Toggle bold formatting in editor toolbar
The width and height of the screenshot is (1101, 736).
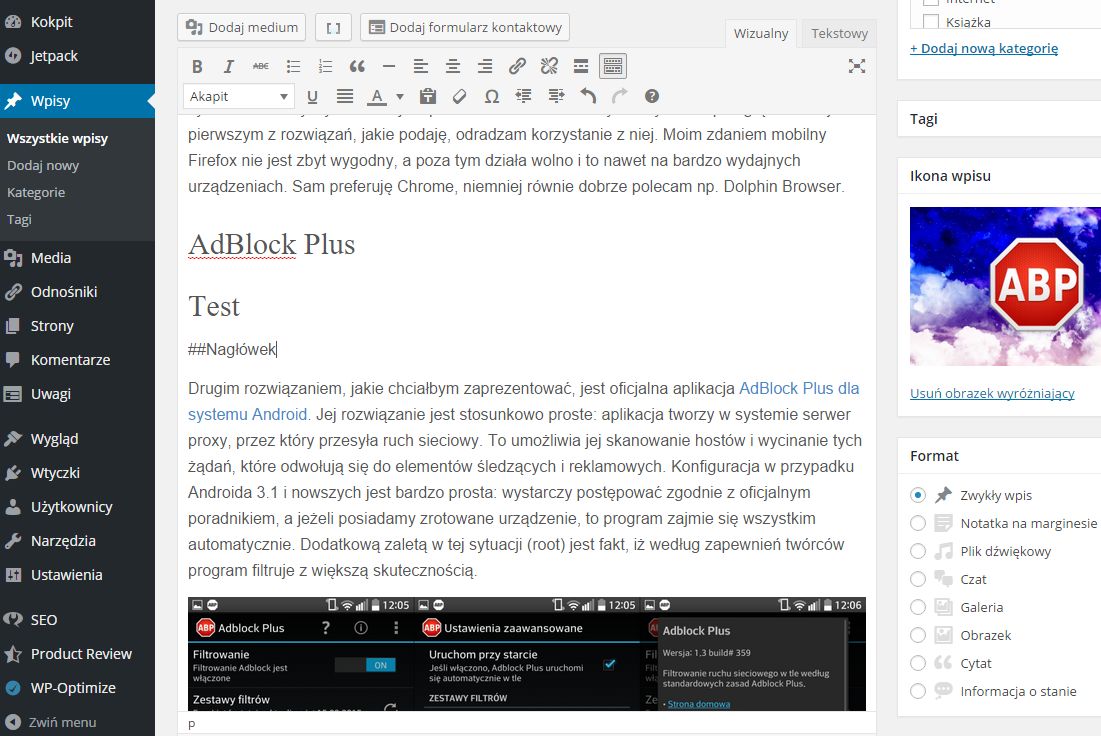[197, 67]
